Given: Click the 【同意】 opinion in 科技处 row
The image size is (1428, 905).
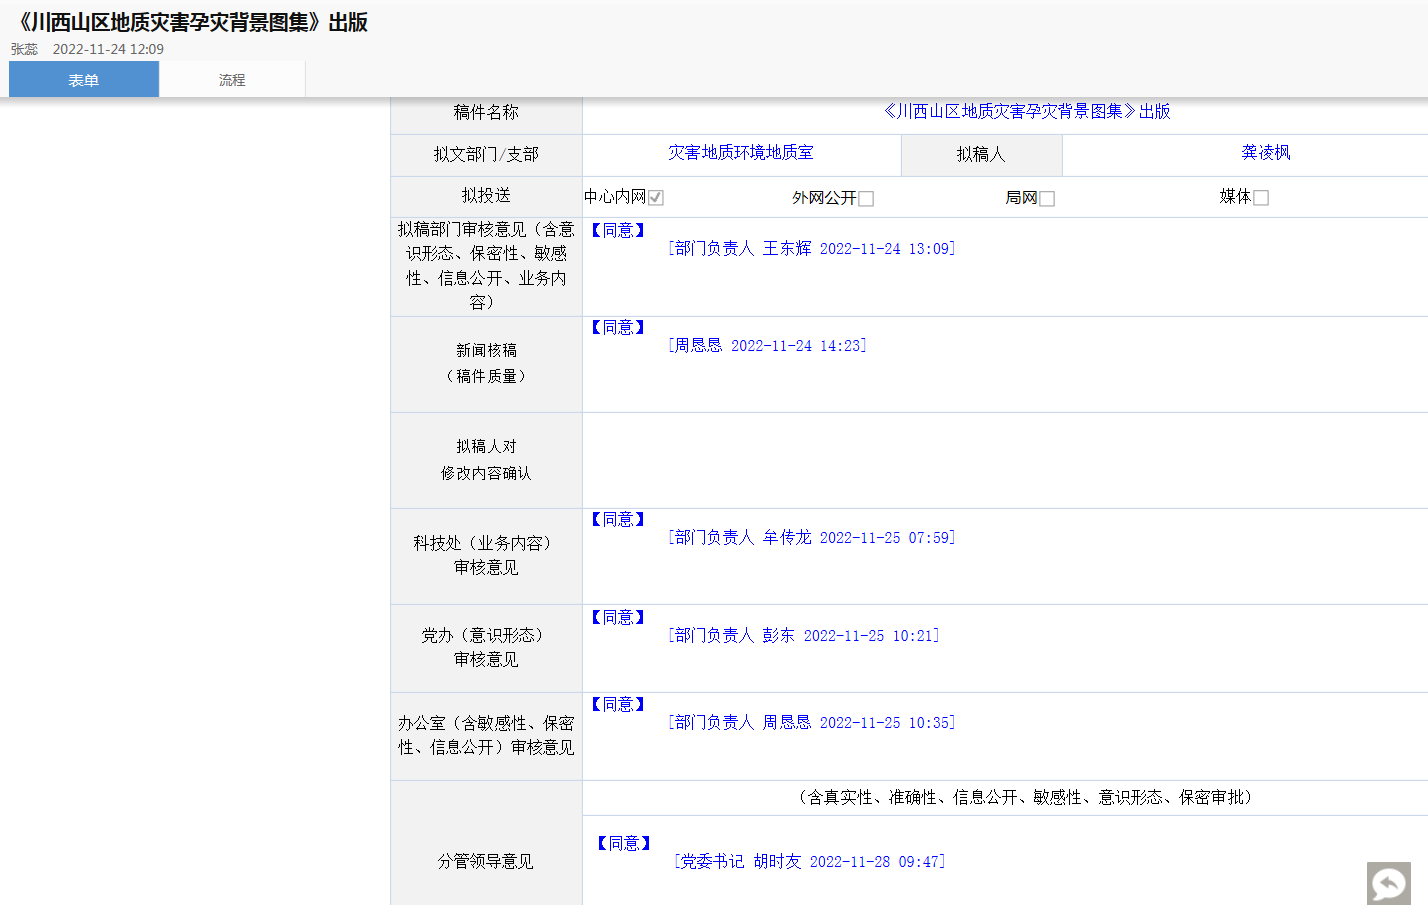Looking at the screenshot, I should pos(618,520).
